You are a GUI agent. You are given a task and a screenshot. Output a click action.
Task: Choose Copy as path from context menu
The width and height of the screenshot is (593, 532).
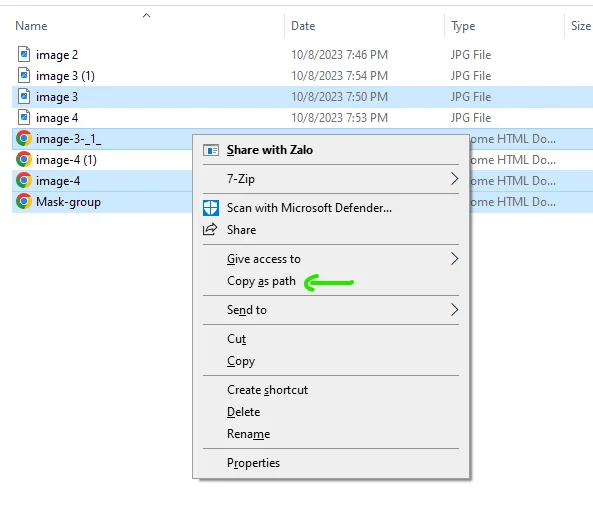pos(261,281)
